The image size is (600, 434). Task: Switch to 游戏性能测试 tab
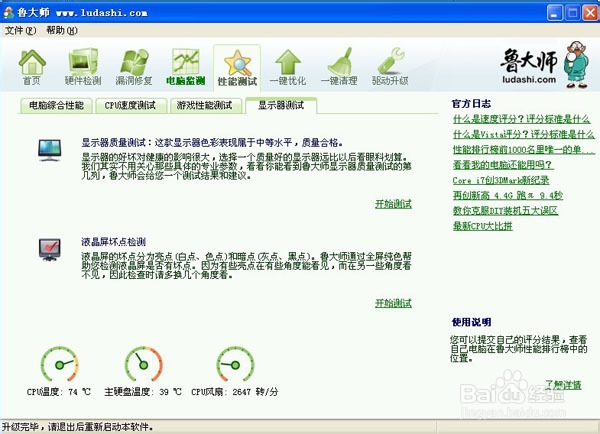click(205, 106)
